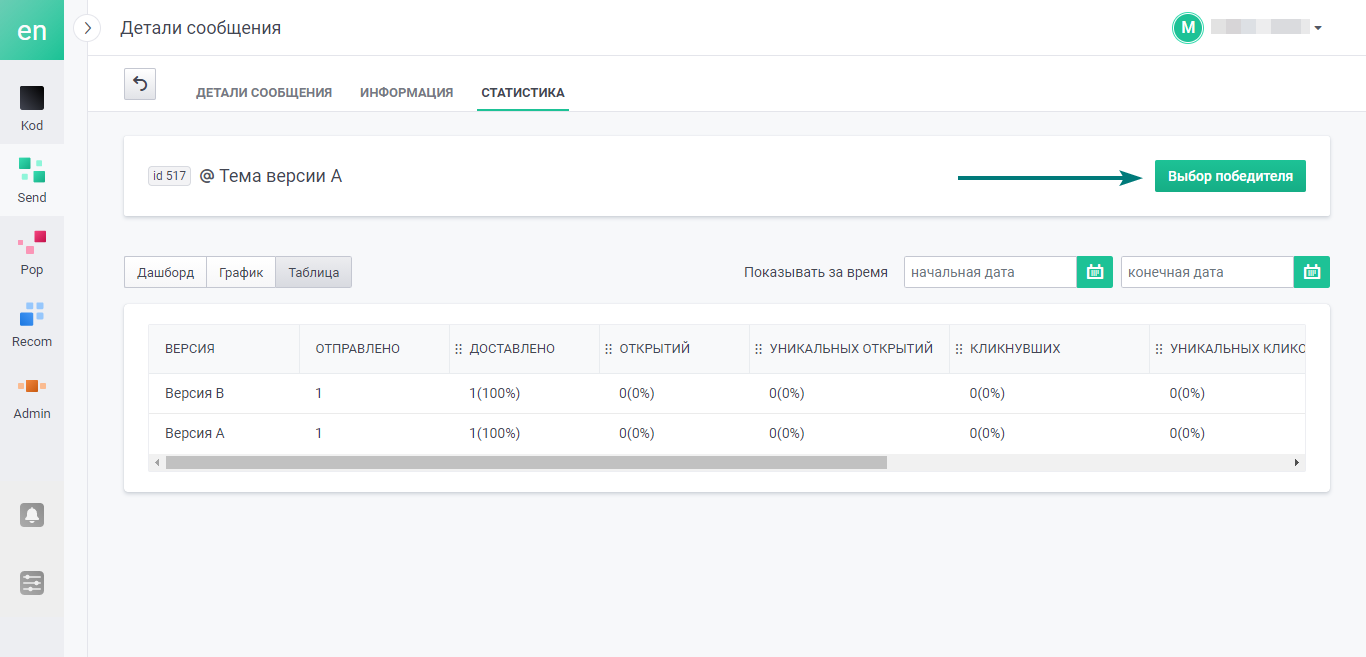
Task: Select the Таблица view
Action: click(x=314, y=272)
